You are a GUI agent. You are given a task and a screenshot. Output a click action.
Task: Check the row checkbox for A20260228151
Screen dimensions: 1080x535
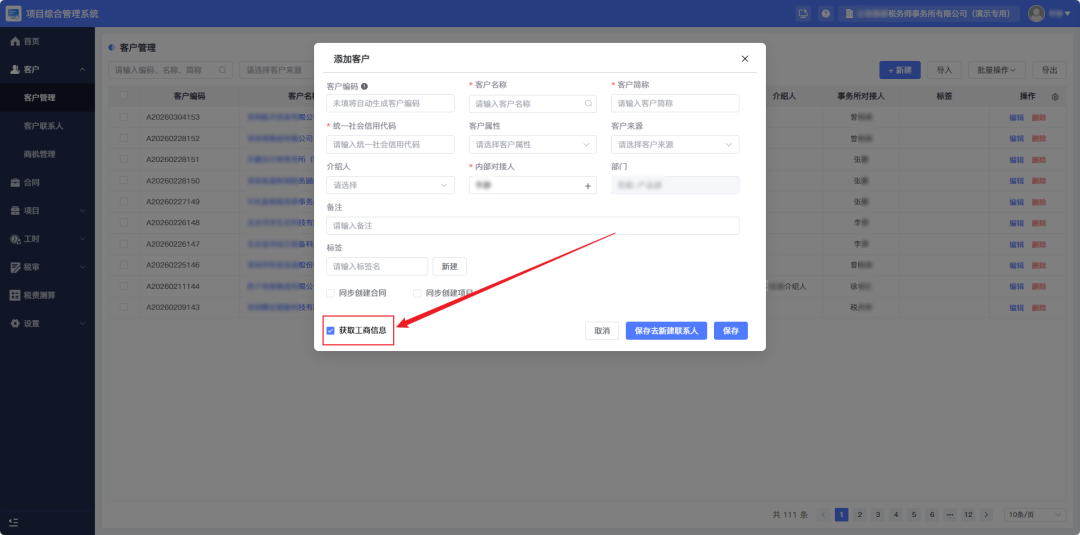(123, 159)
